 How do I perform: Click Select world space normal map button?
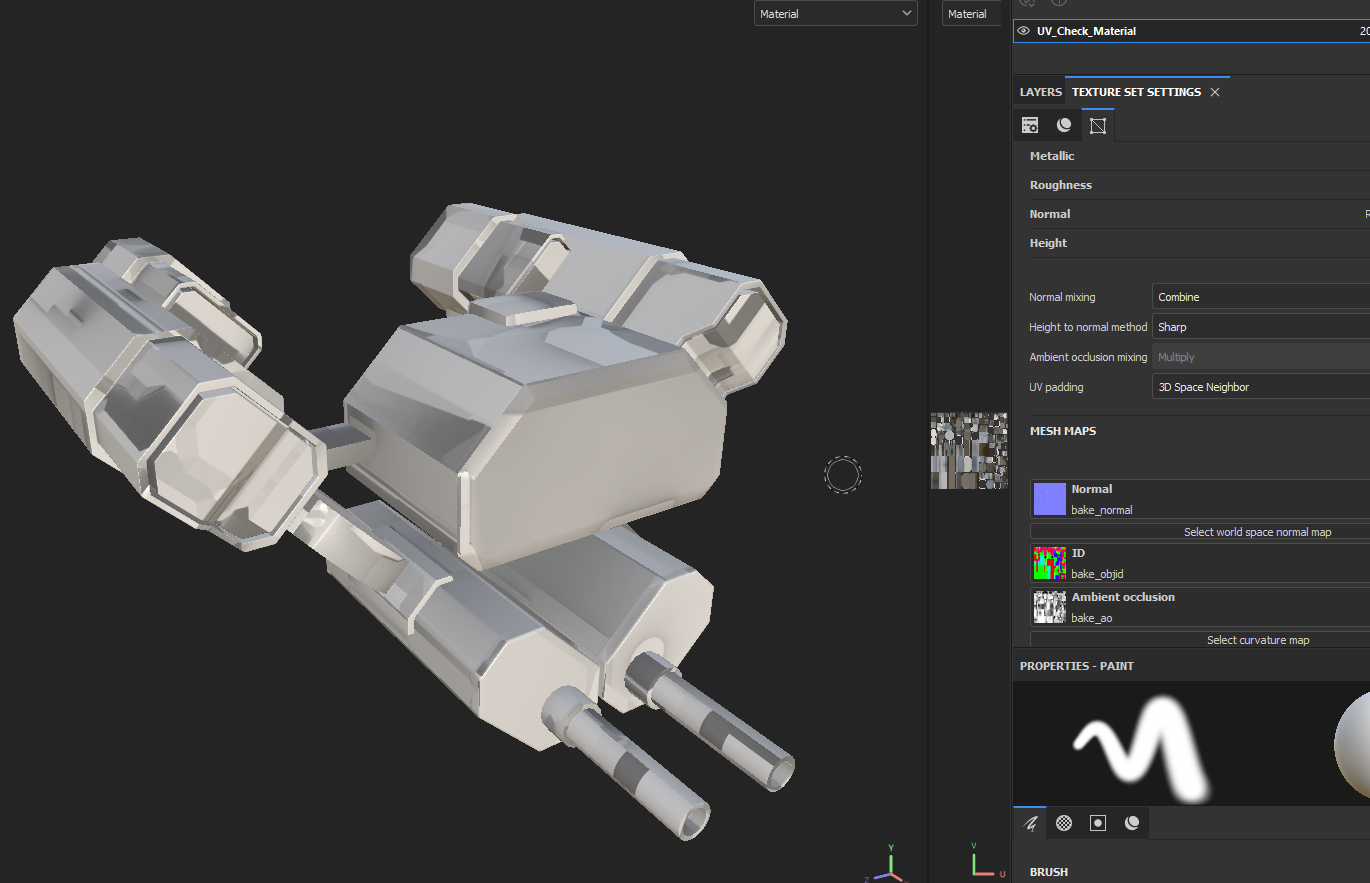(1257, 532)
